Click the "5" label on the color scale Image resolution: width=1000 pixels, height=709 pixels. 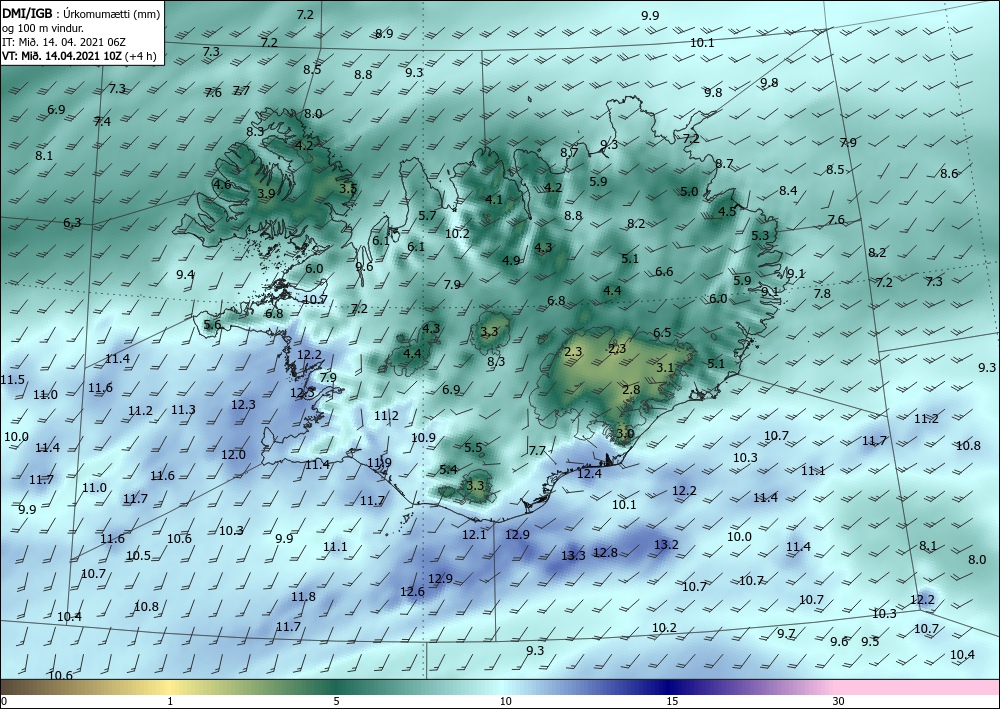pyautogui.click(x=336, y=701)
